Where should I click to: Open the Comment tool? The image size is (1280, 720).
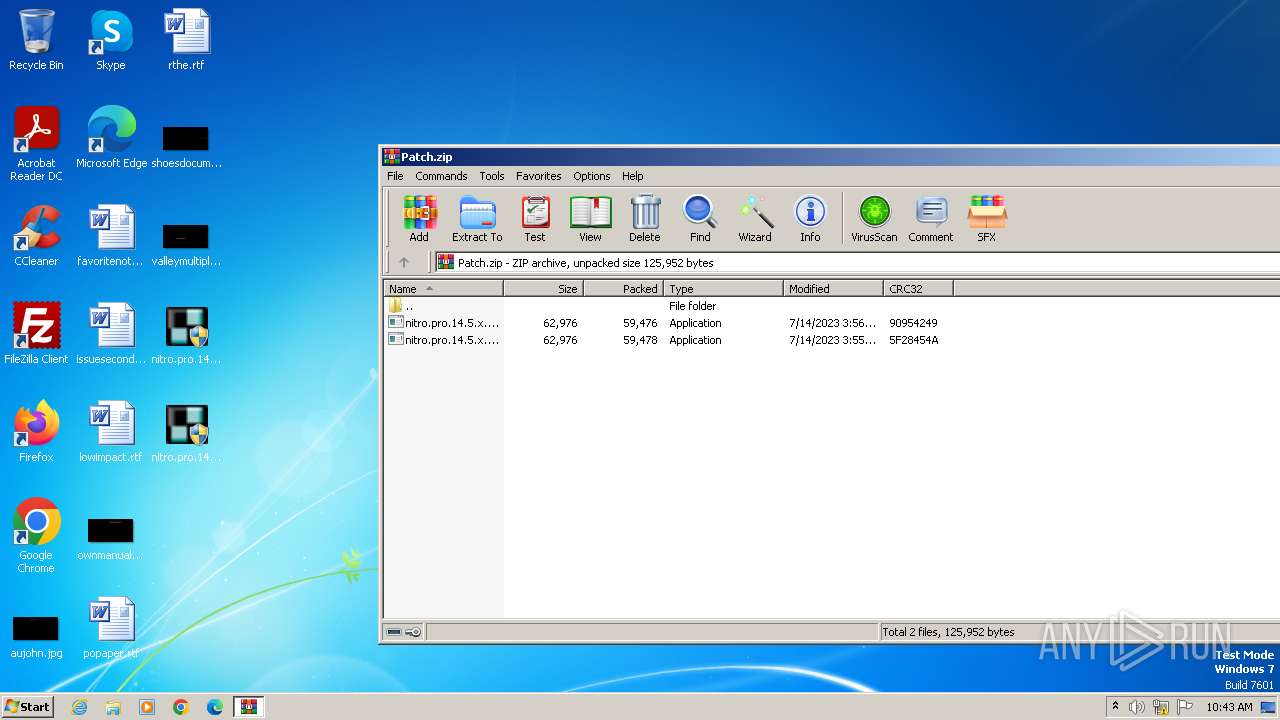tap(931, 219)
